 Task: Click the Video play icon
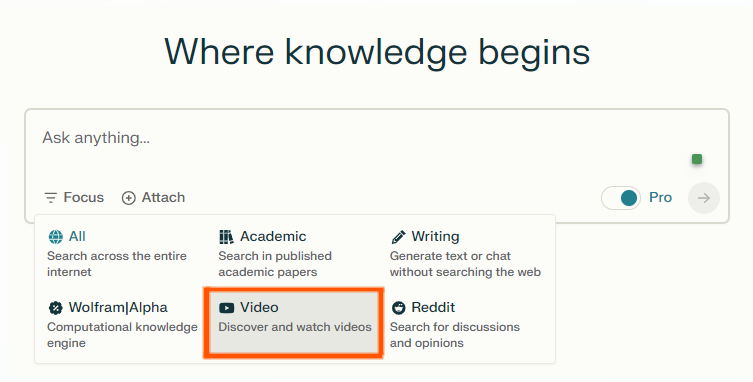click(226, 308)
